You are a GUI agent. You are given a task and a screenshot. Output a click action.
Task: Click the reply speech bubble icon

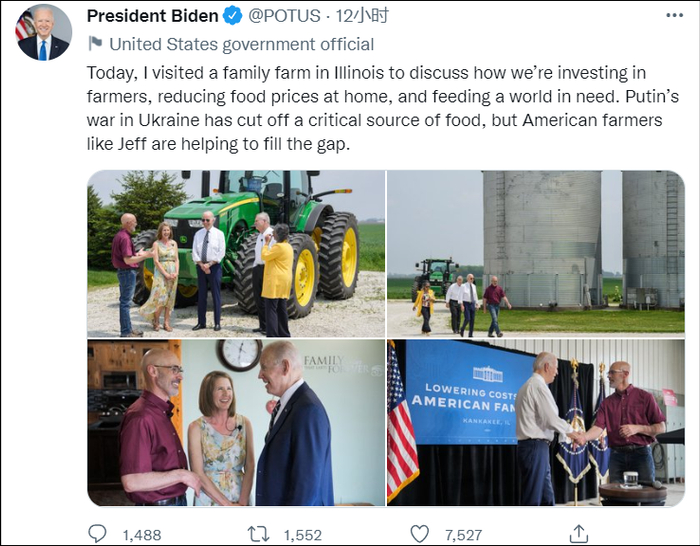coord(97,534)
